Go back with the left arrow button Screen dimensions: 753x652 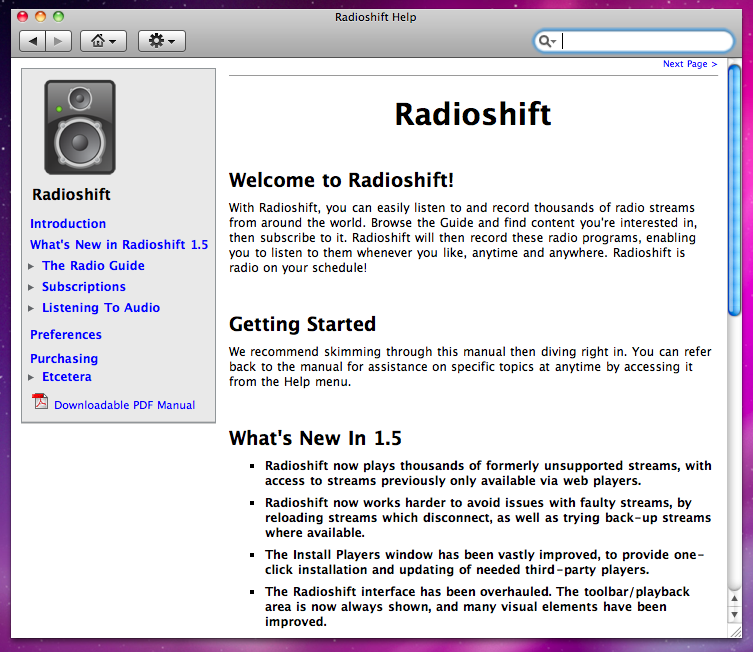[32, 41]
